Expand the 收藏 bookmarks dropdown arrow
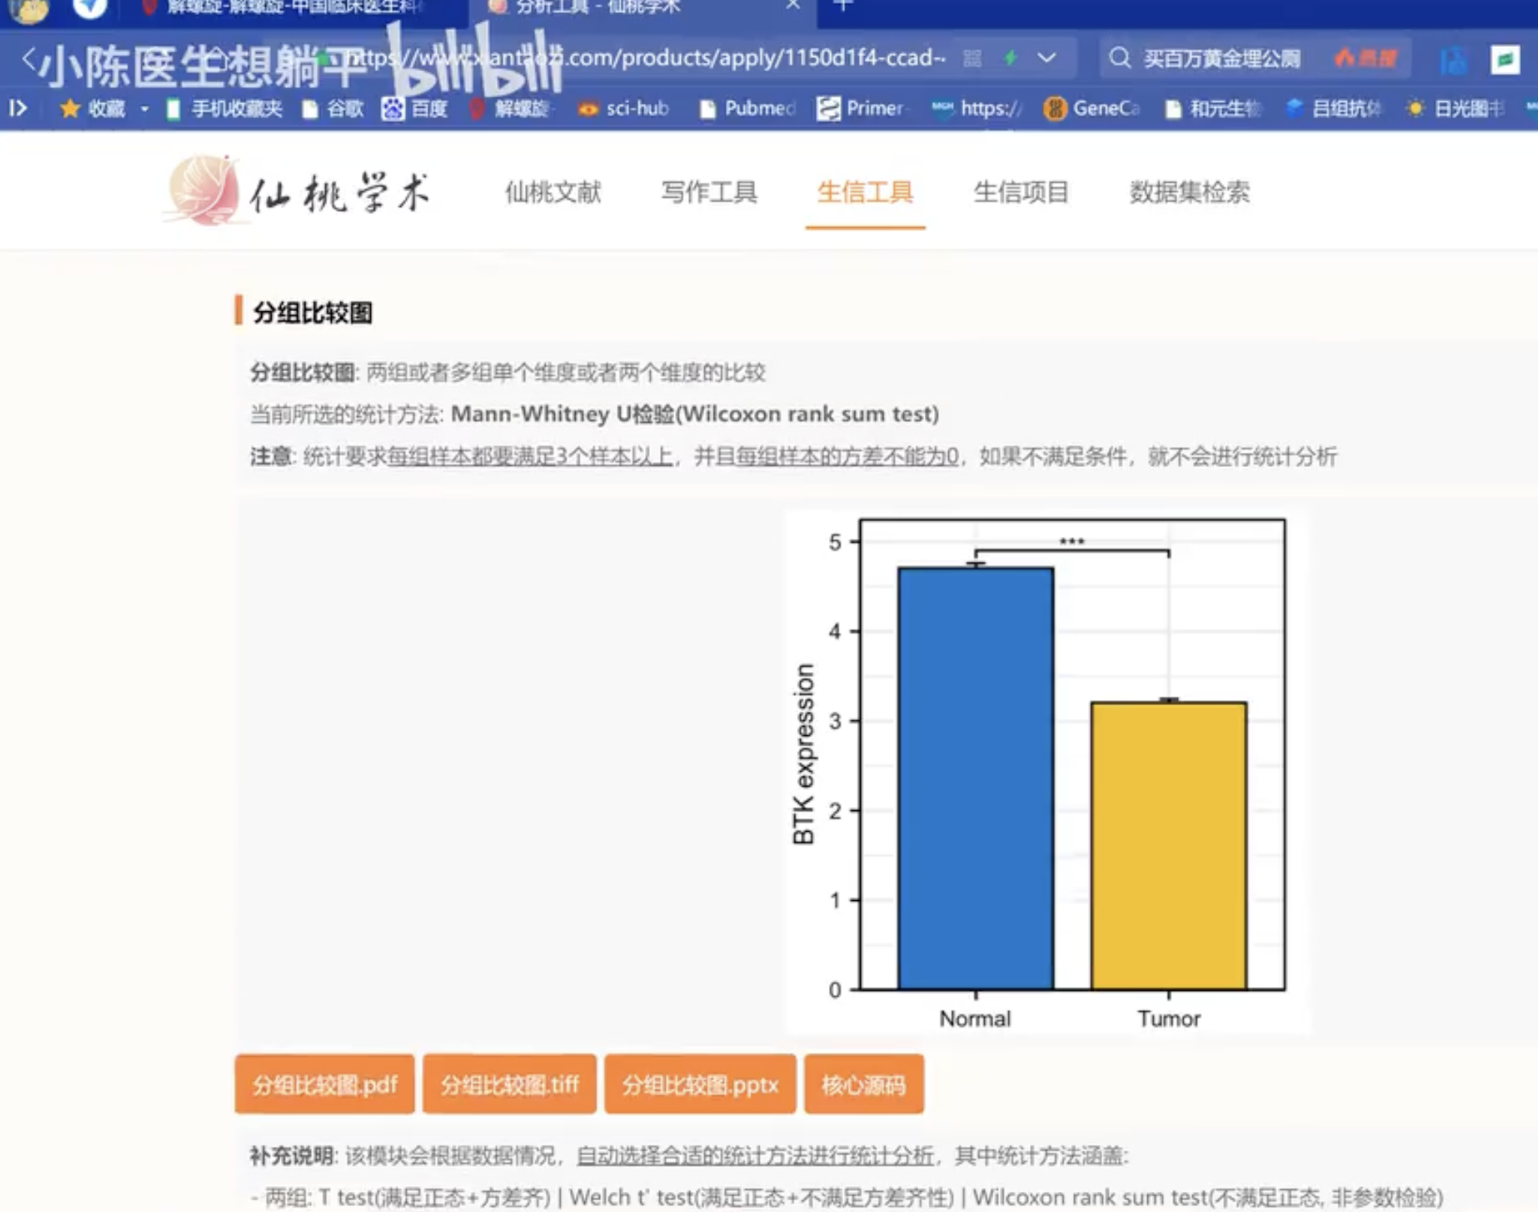 point(144,108)
